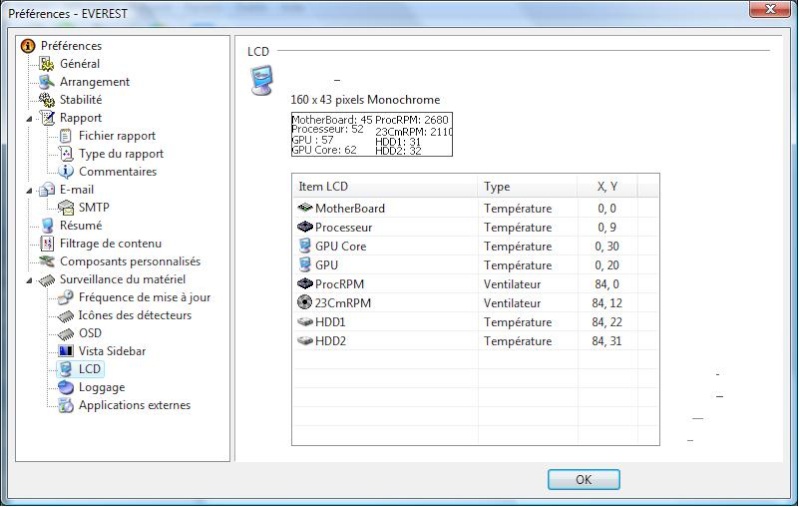Click the Applications externes icon
This screenshot has height=507, width=800.
66,405
